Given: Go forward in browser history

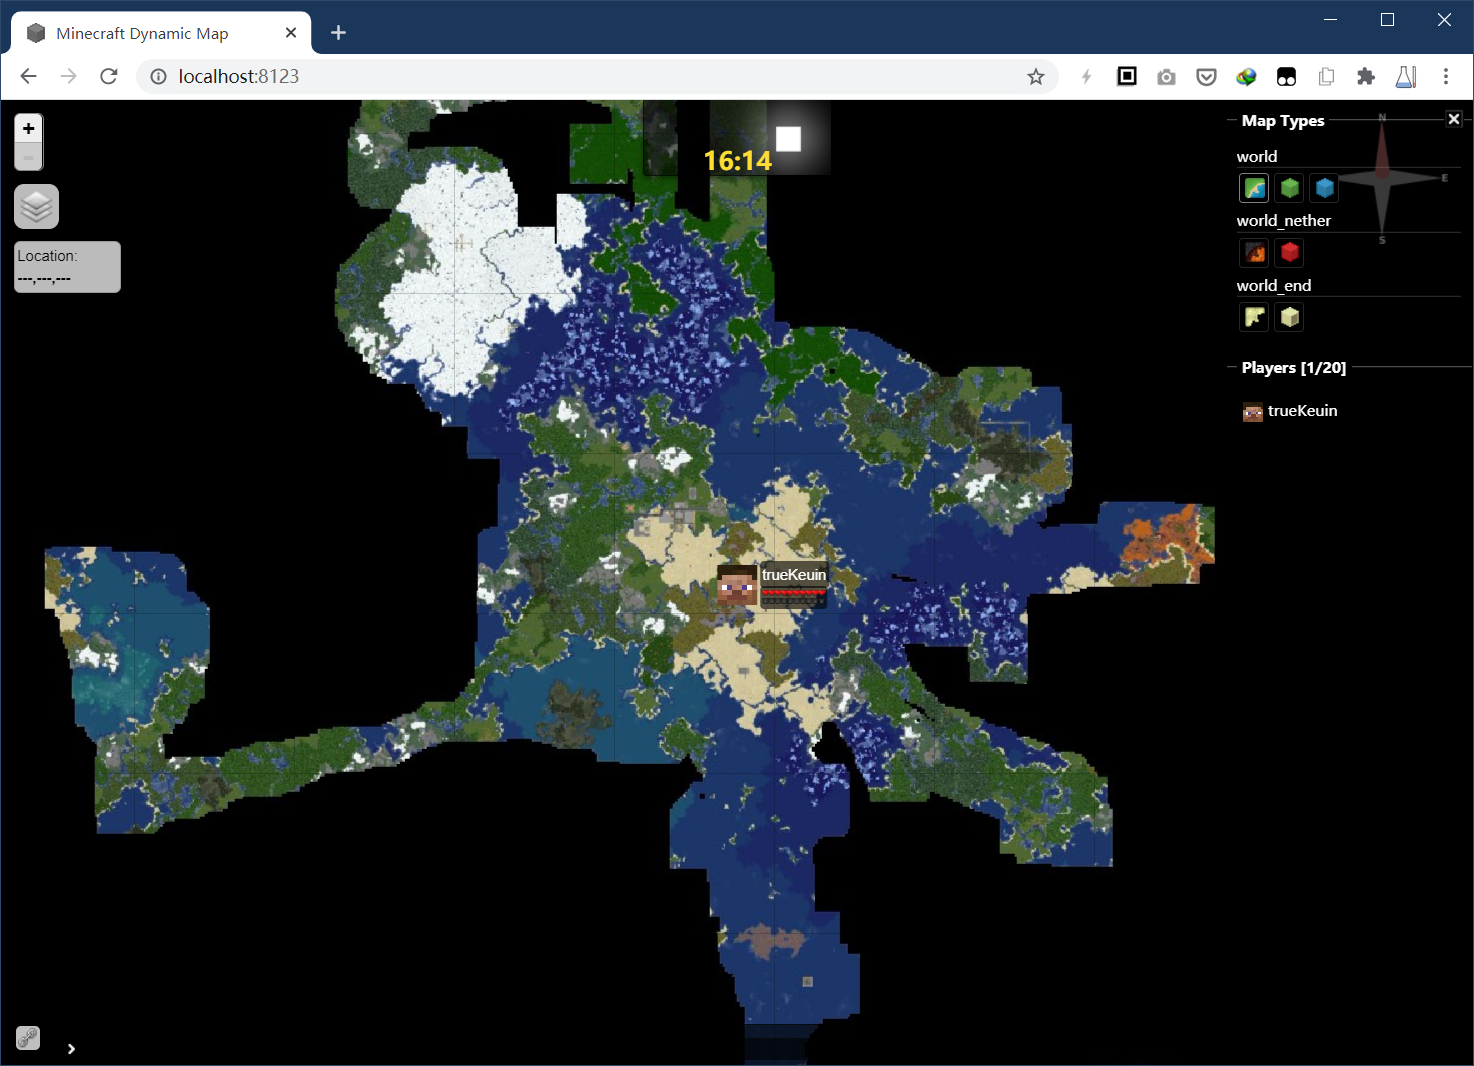Looking at the screenshot, I should (68, 76).
